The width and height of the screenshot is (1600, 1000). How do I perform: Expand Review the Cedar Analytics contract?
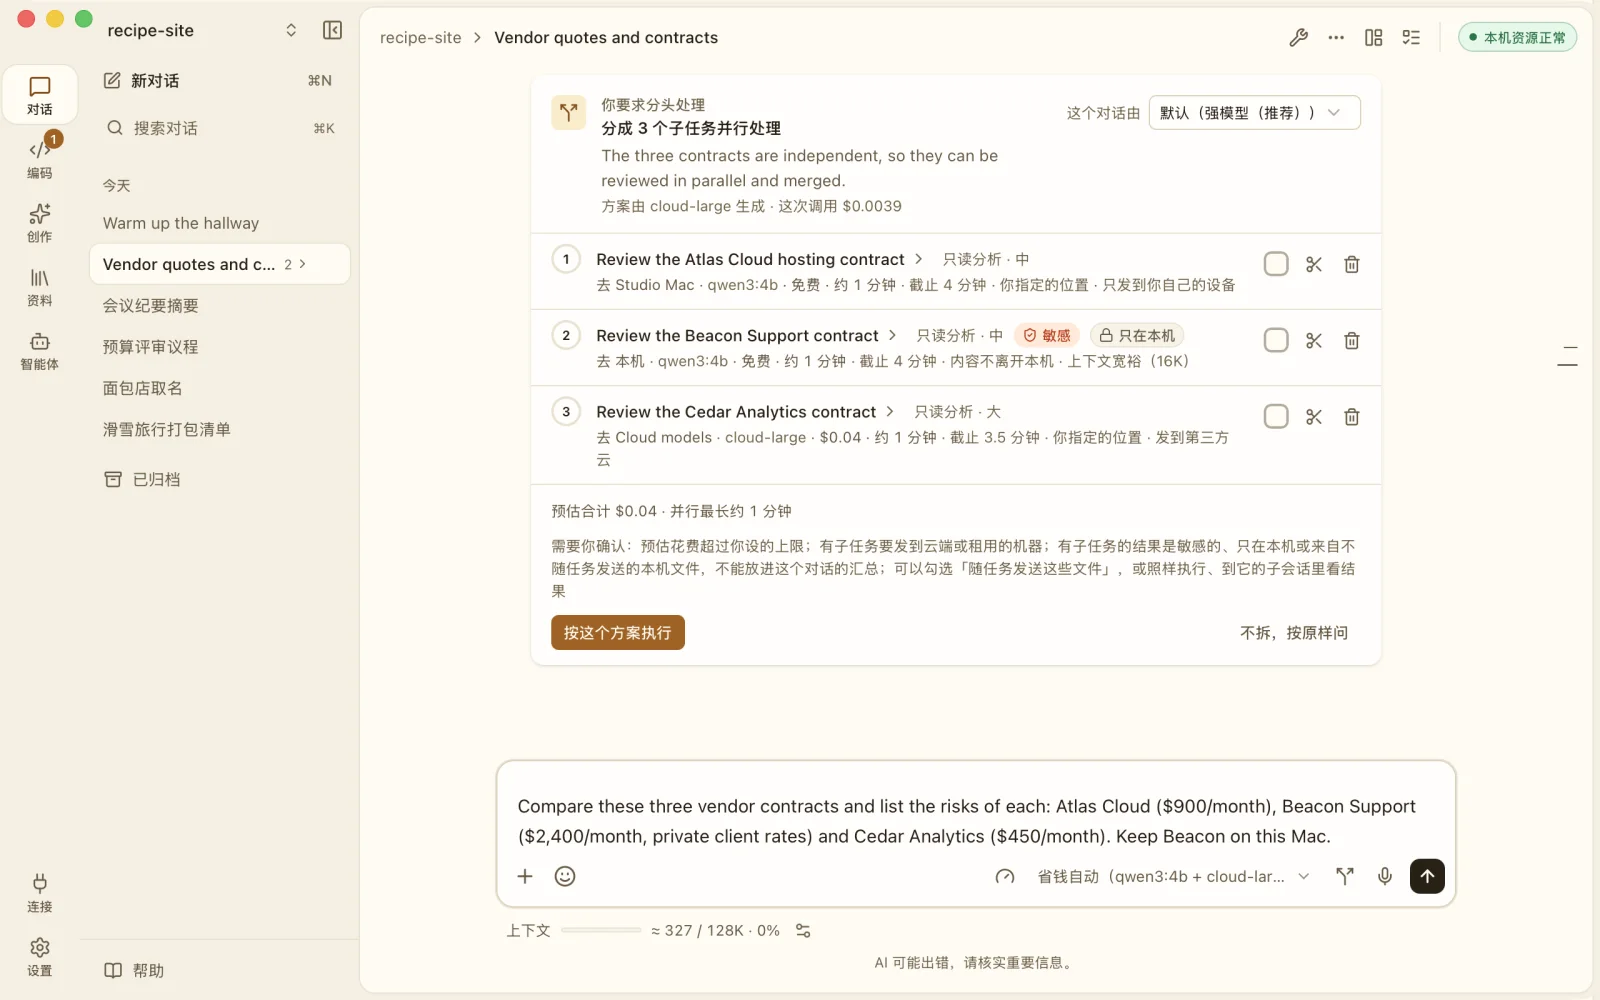(746, 412)
